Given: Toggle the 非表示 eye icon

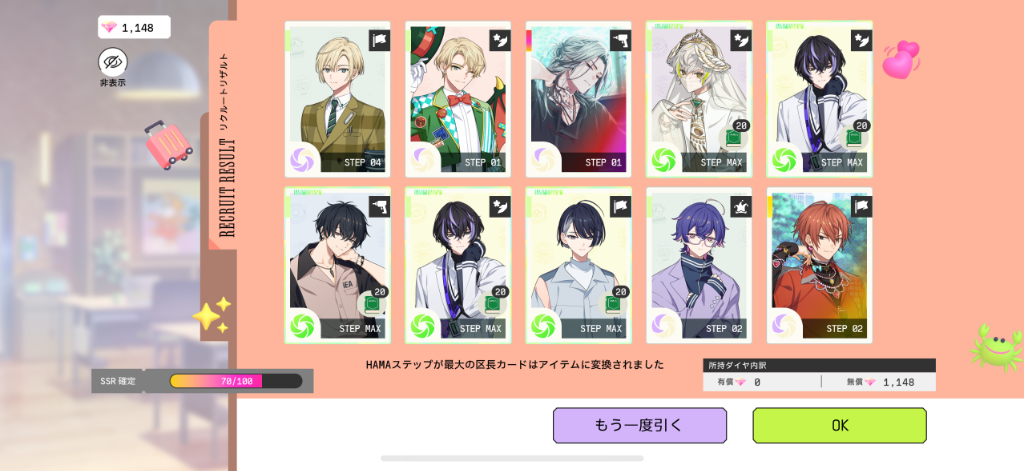Looking at the screenshot, I should [x=113, y=63].
